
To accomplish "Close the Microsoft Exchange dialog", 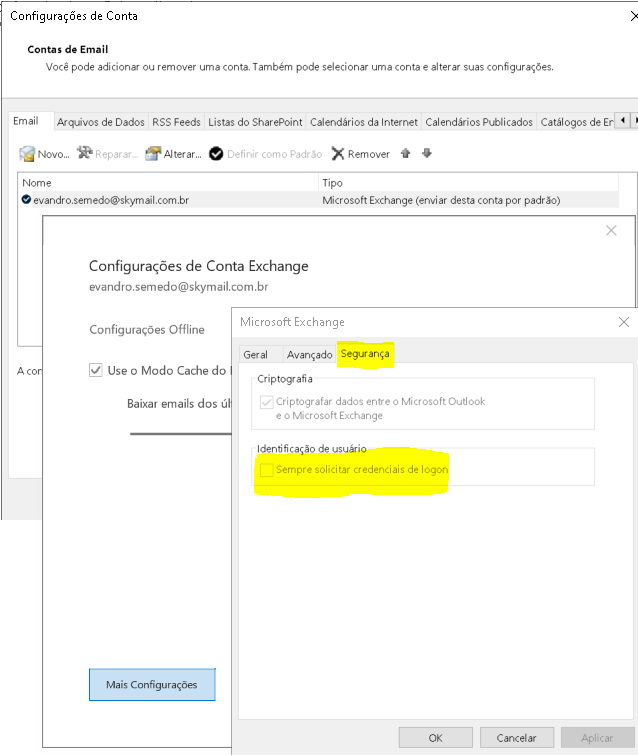I will (x=624, y=322).
